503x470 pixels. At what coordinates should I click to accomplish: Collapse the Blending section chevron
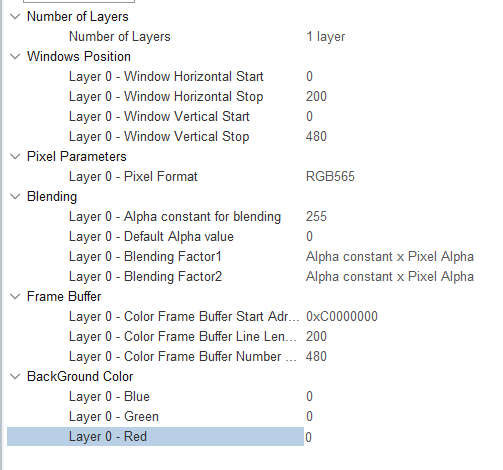coord(15,196)
